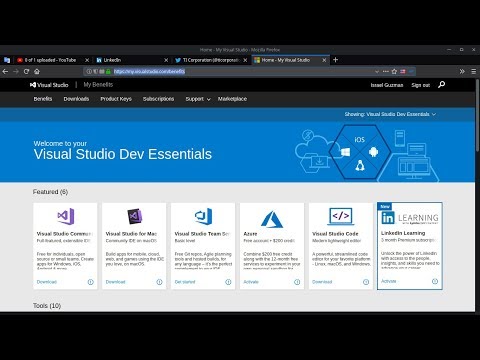The width and height of the screenshot is (480, 360).
Task: Click the Visual Studio Code logo
Action: click(x=341, y=216)
